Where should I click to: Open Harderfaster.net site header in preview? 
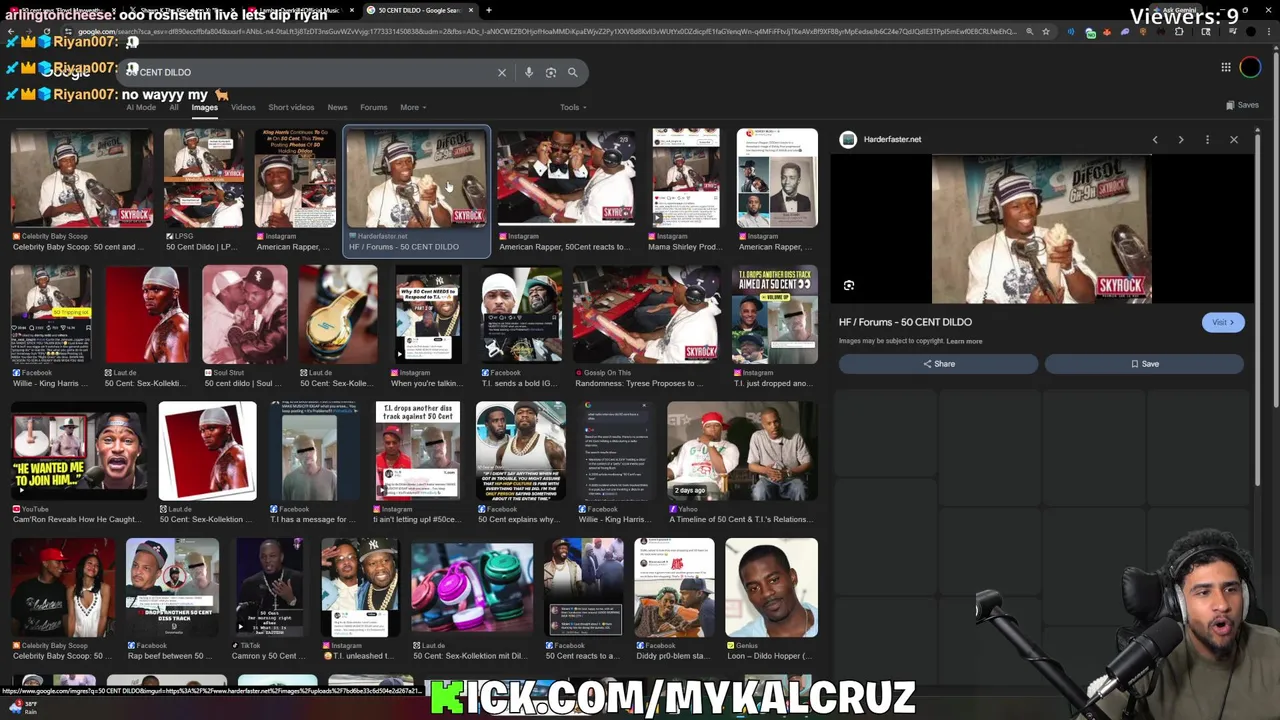coord(881,139)
